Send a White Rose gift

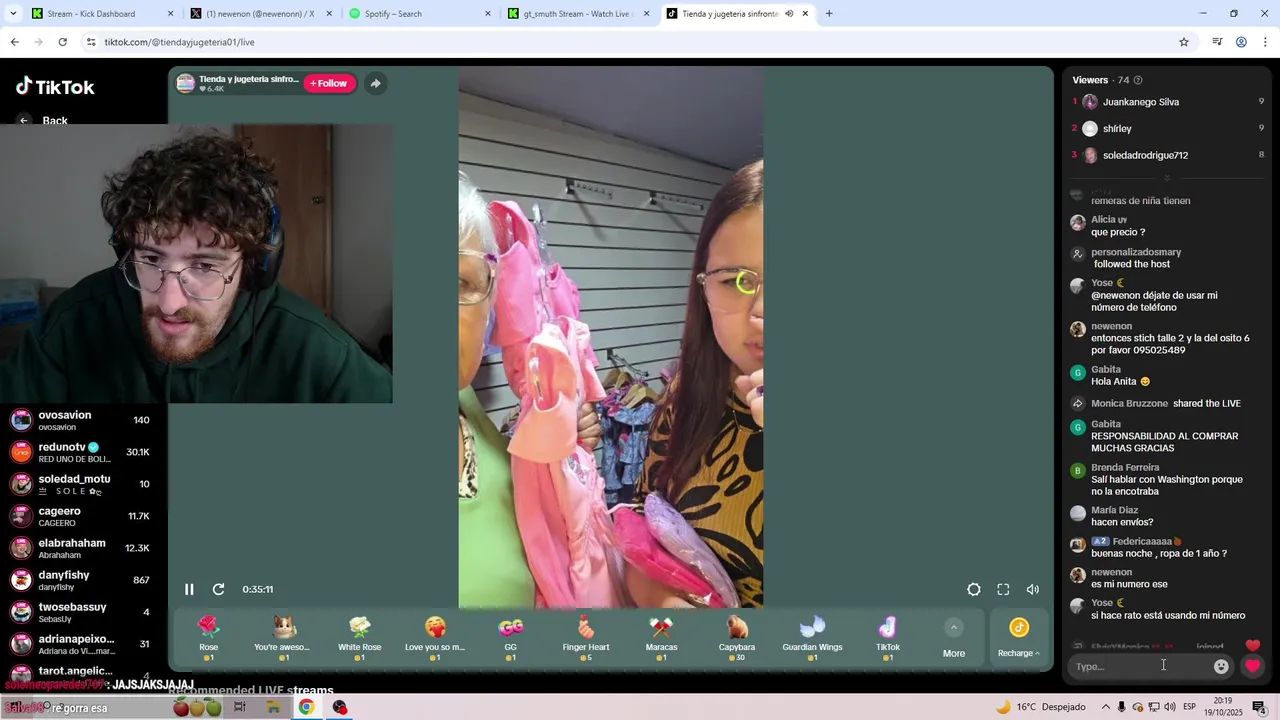coord(360,637)
